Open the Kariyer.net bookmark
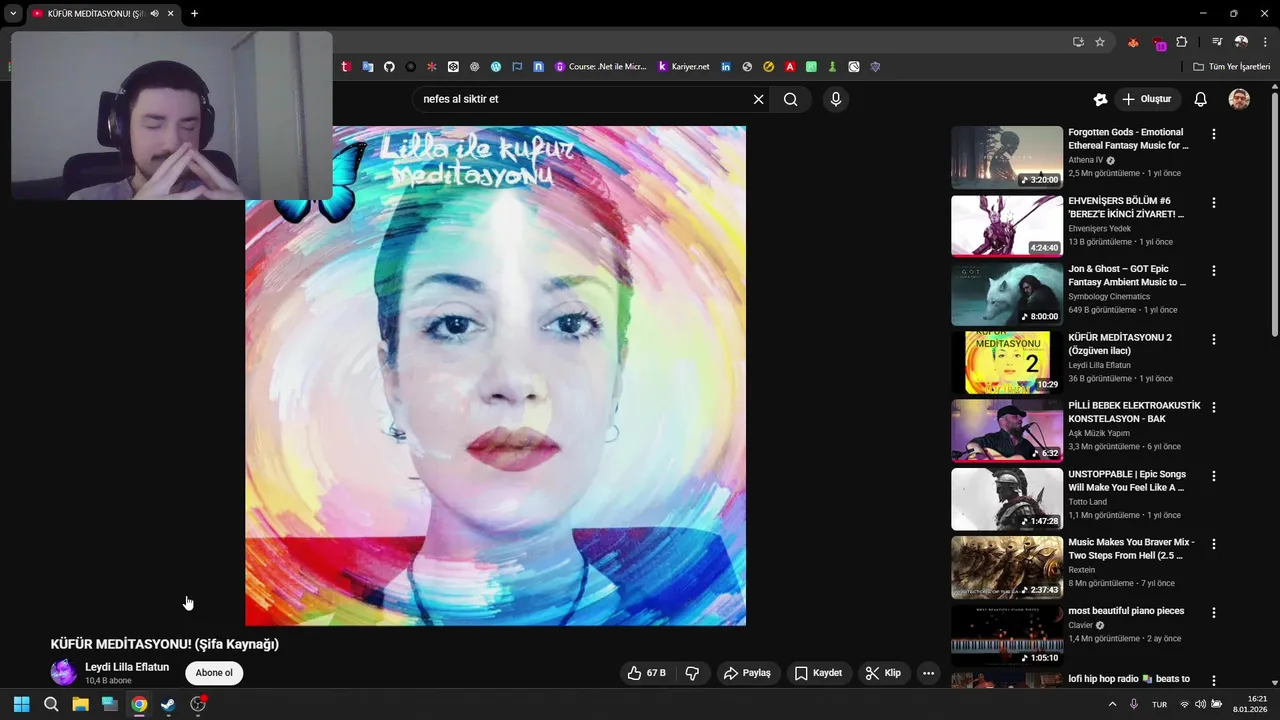The width and height of the screenshot is (1280, 720). pyautogui.click(x=683, y=67)
